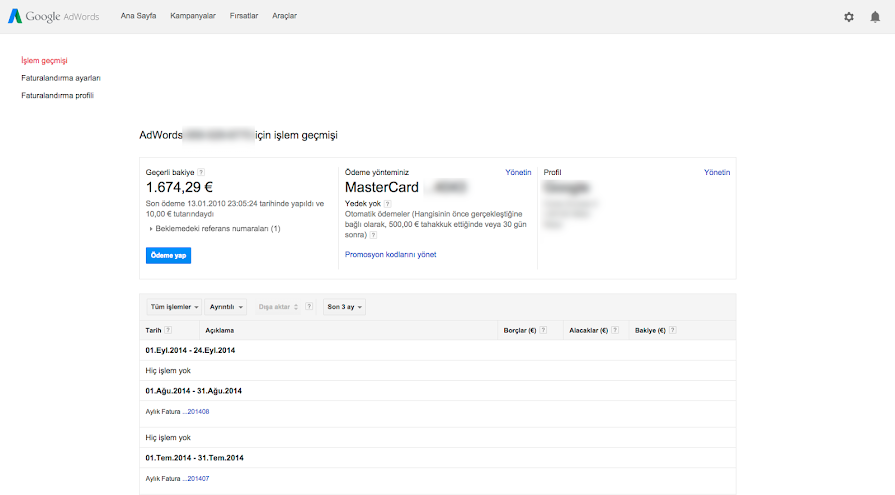Click Promosyon kodlarını yönet link

click(x=390, y=255)
